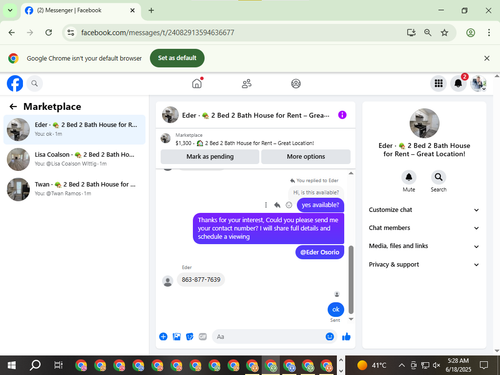Click the phone number 863-877-7639 message

point(201,280)
